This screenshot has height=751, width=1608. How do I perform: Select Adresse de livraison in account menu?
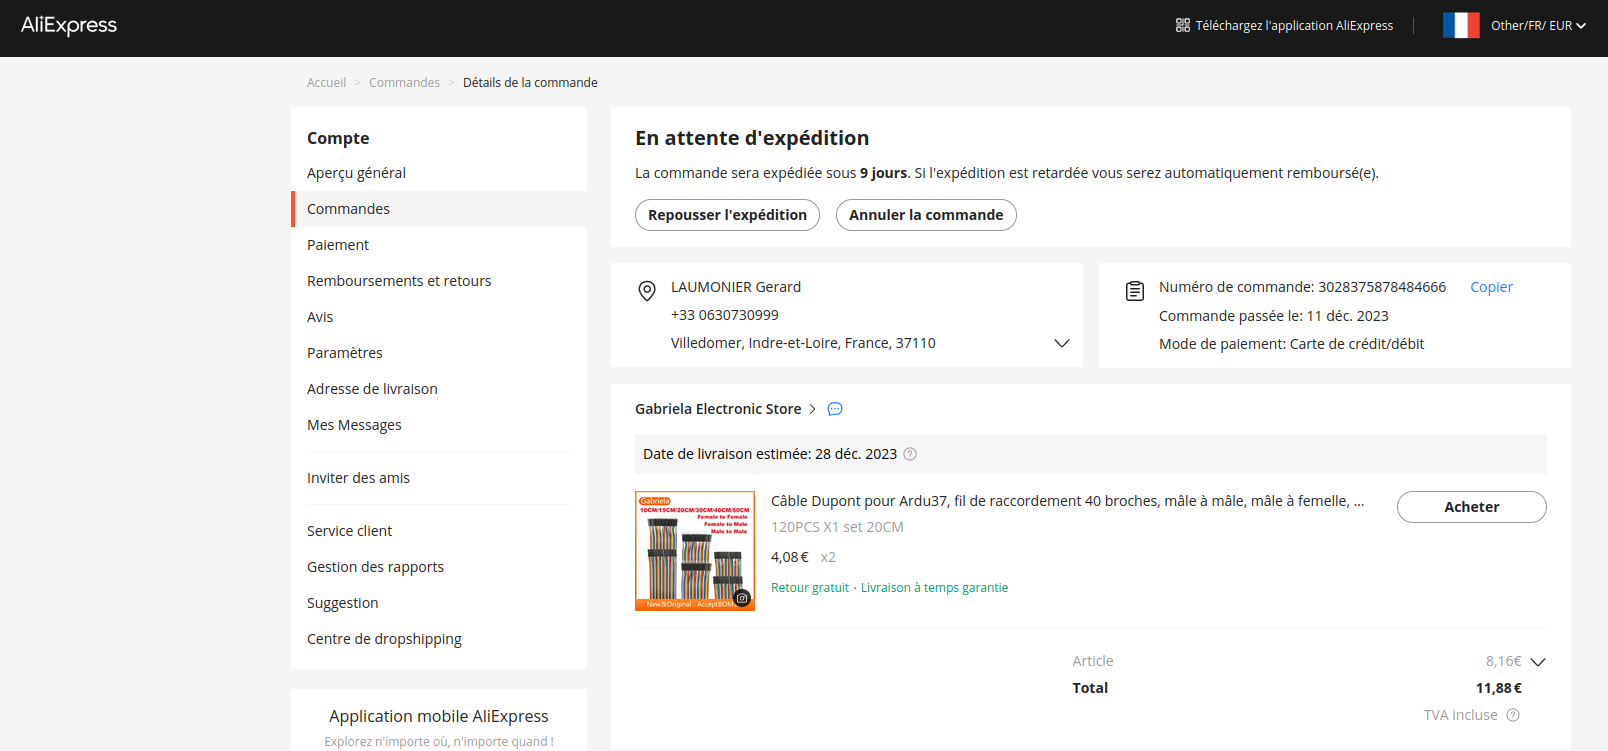(x=372, y=389)
